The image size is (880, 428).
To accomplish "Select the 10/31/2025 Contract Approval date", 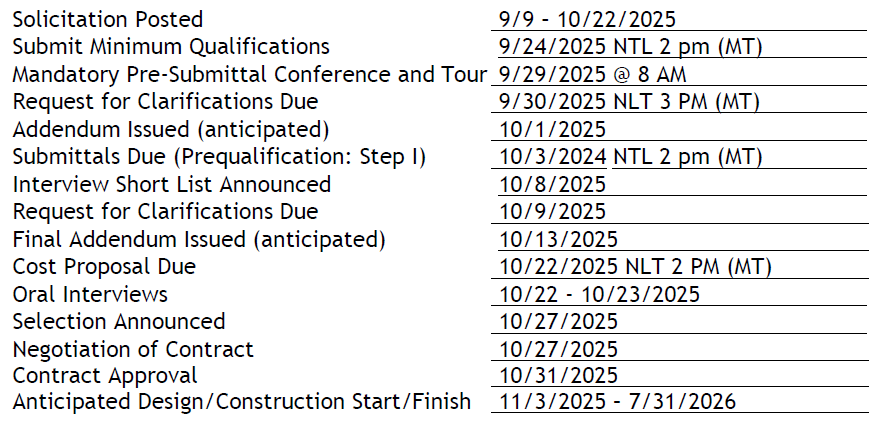I will (x=558, y=376).
